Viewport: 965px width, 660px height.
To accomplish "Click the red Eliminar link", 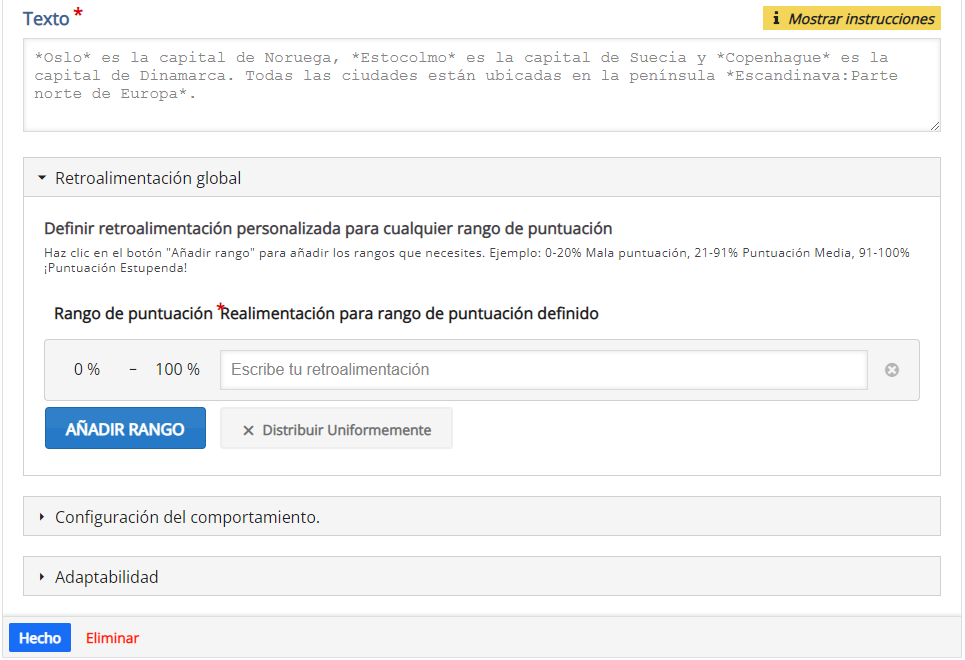I will [112, 638].
